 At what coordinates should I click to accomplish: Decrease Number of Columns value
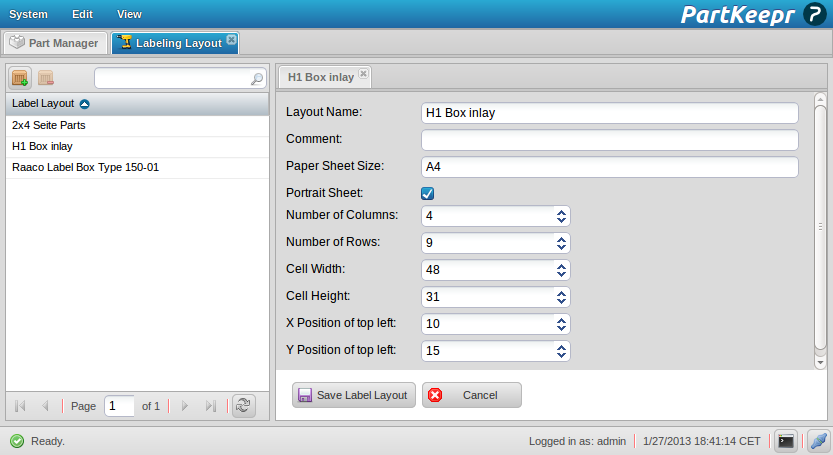click(x=562, y=220)
